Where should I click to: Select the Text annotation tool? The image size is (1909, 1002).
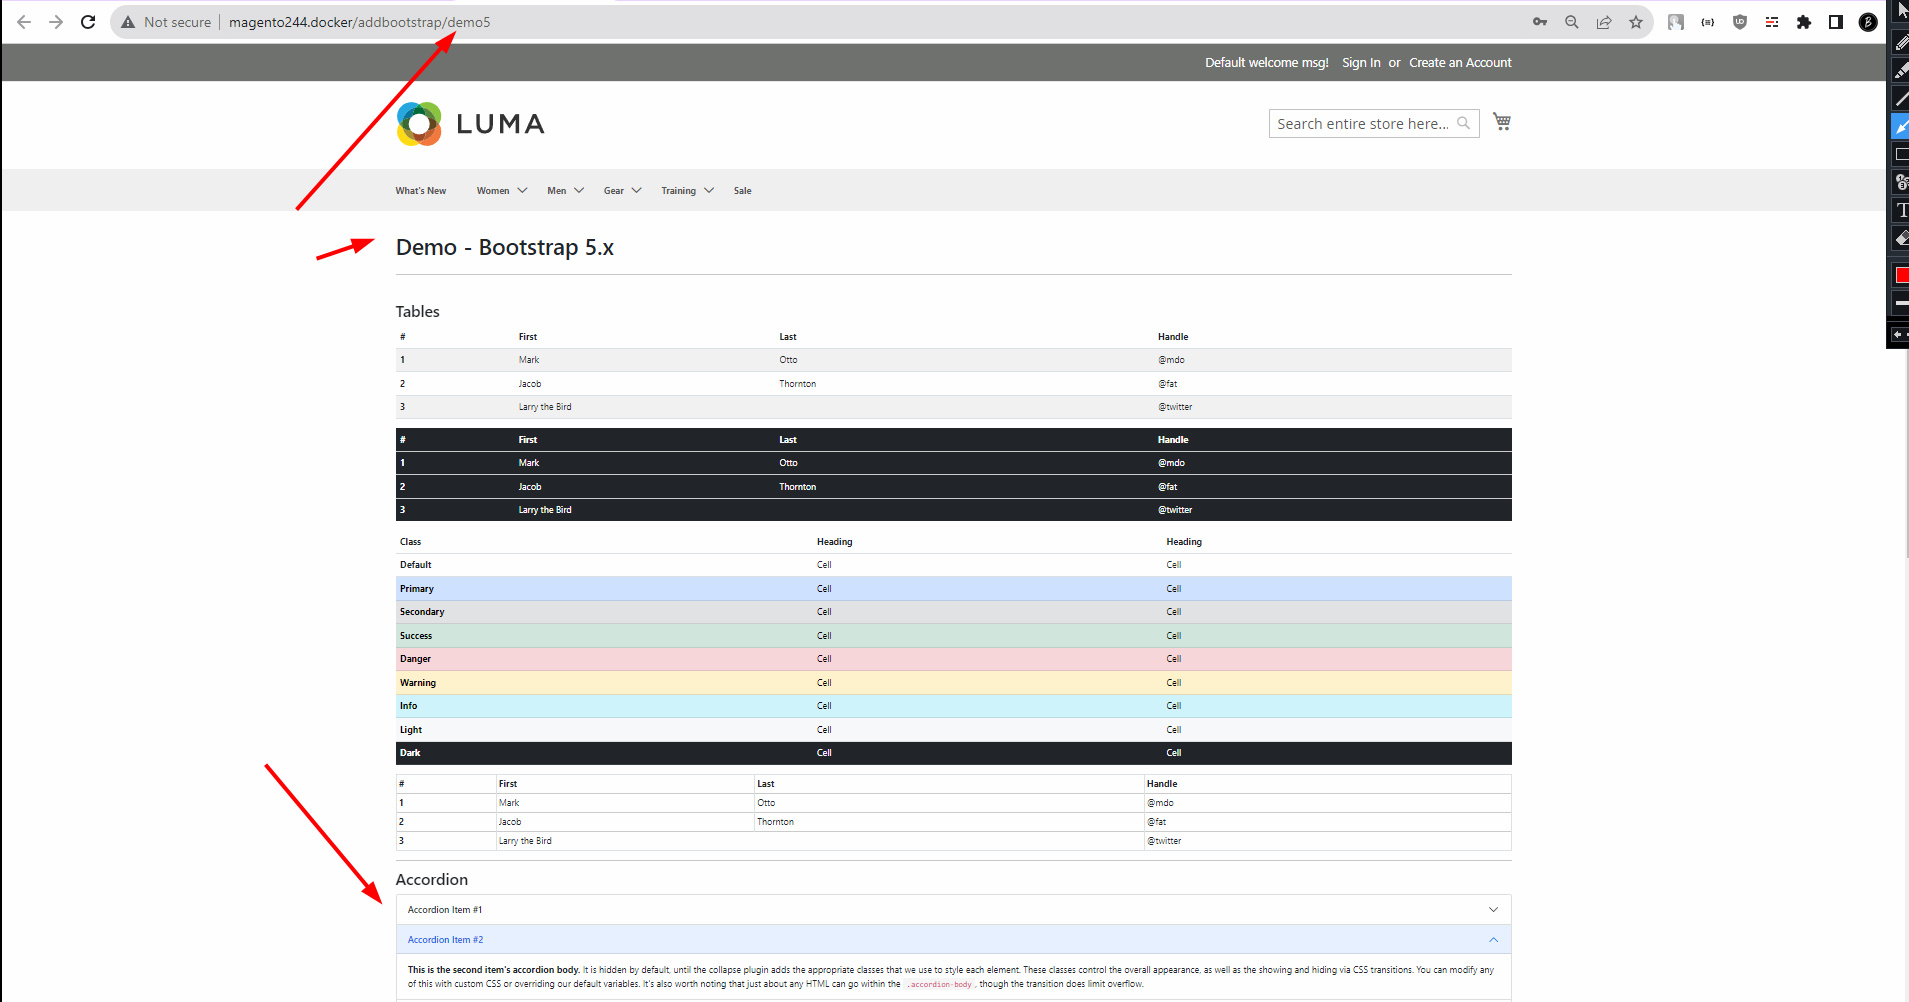pos(1901,210)
